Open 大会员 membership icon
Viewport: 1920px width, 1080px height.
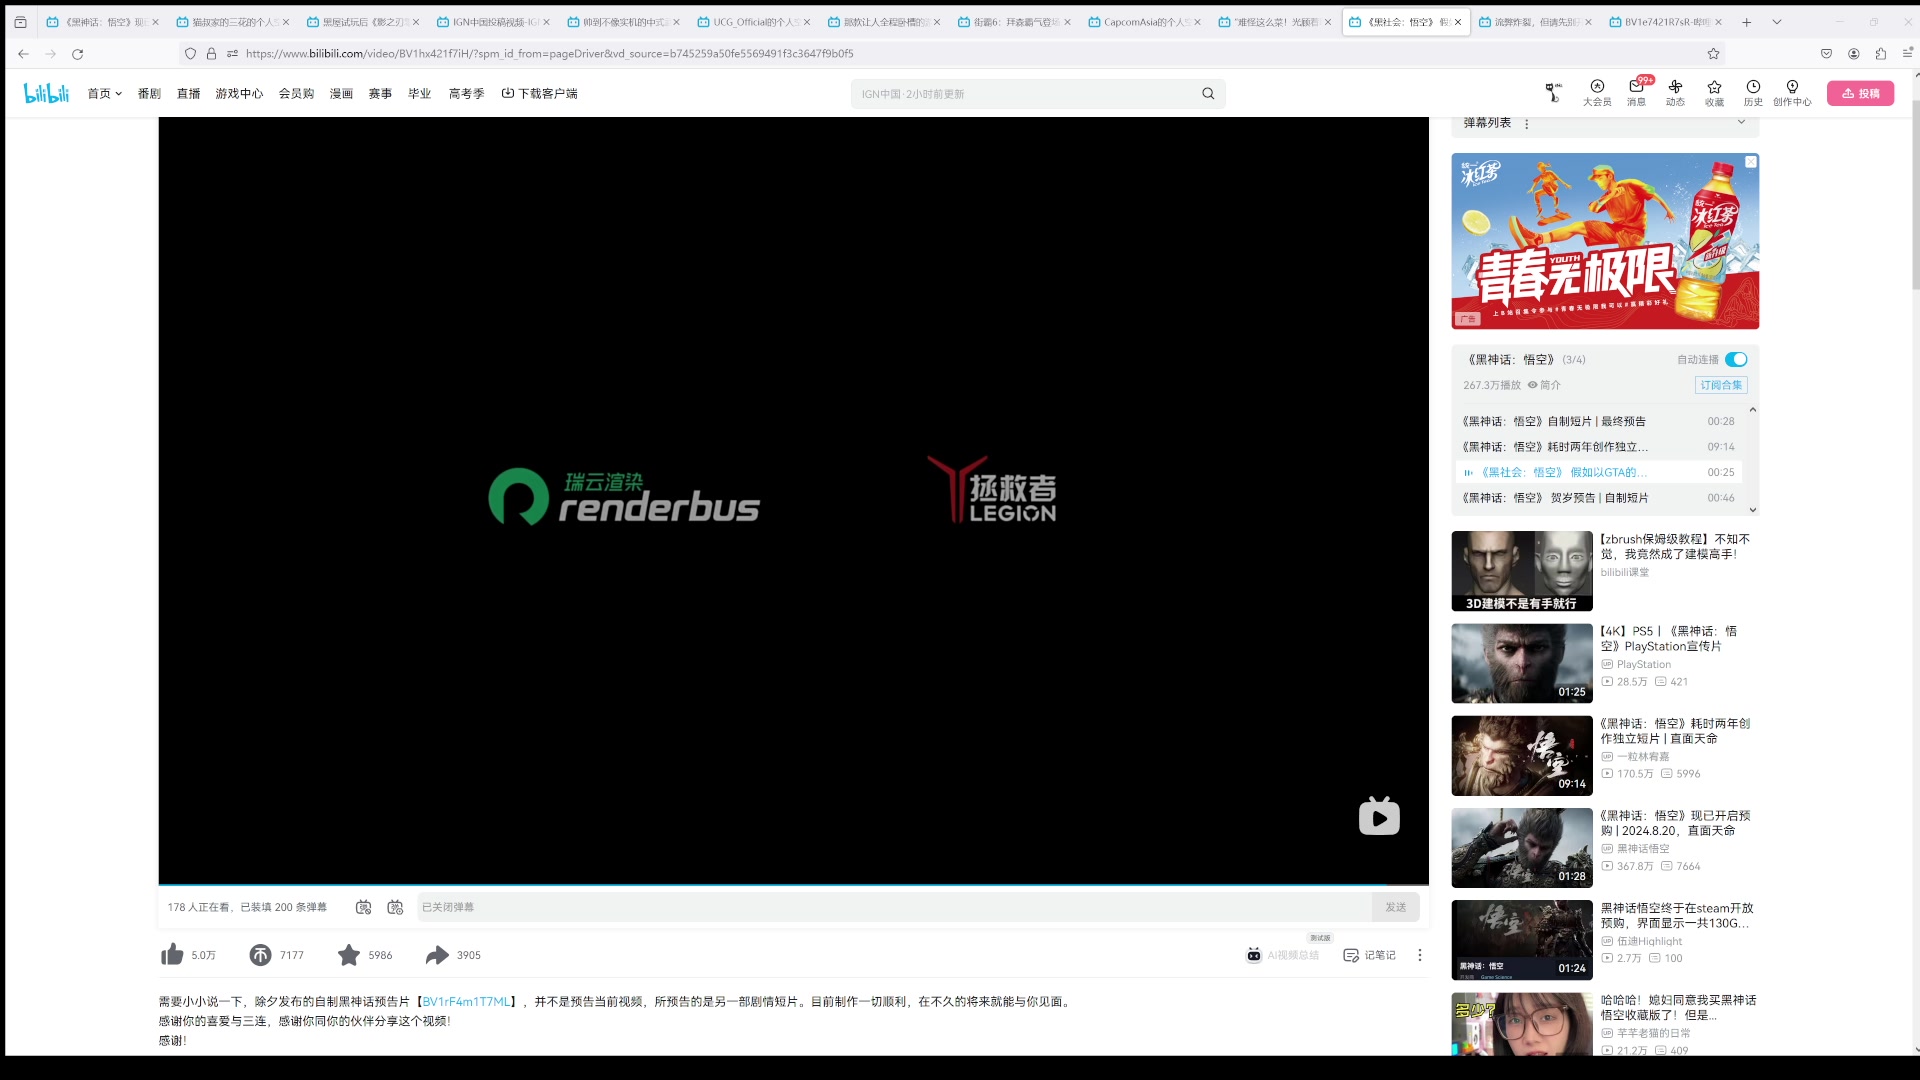tap(1597, 93)
